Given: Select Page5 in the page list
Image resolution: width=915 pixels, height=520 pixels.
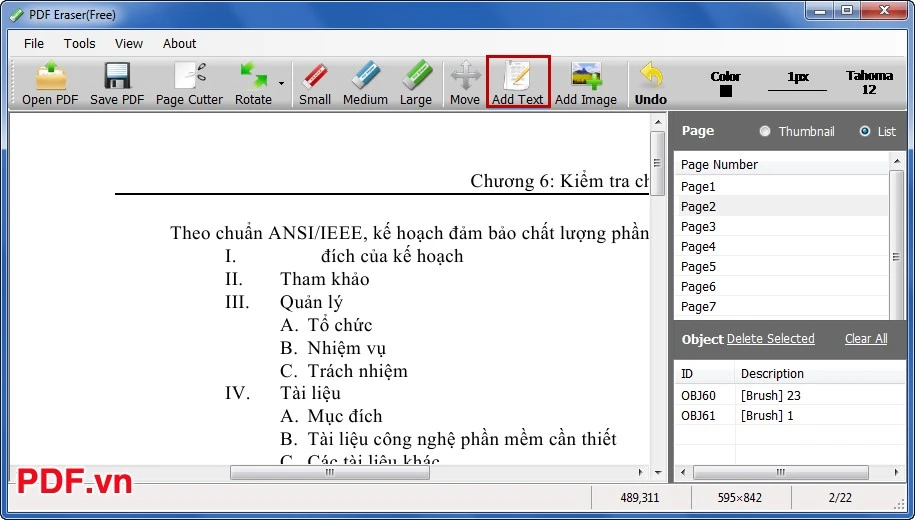Looking at the screenshot, I should [781, 267].
